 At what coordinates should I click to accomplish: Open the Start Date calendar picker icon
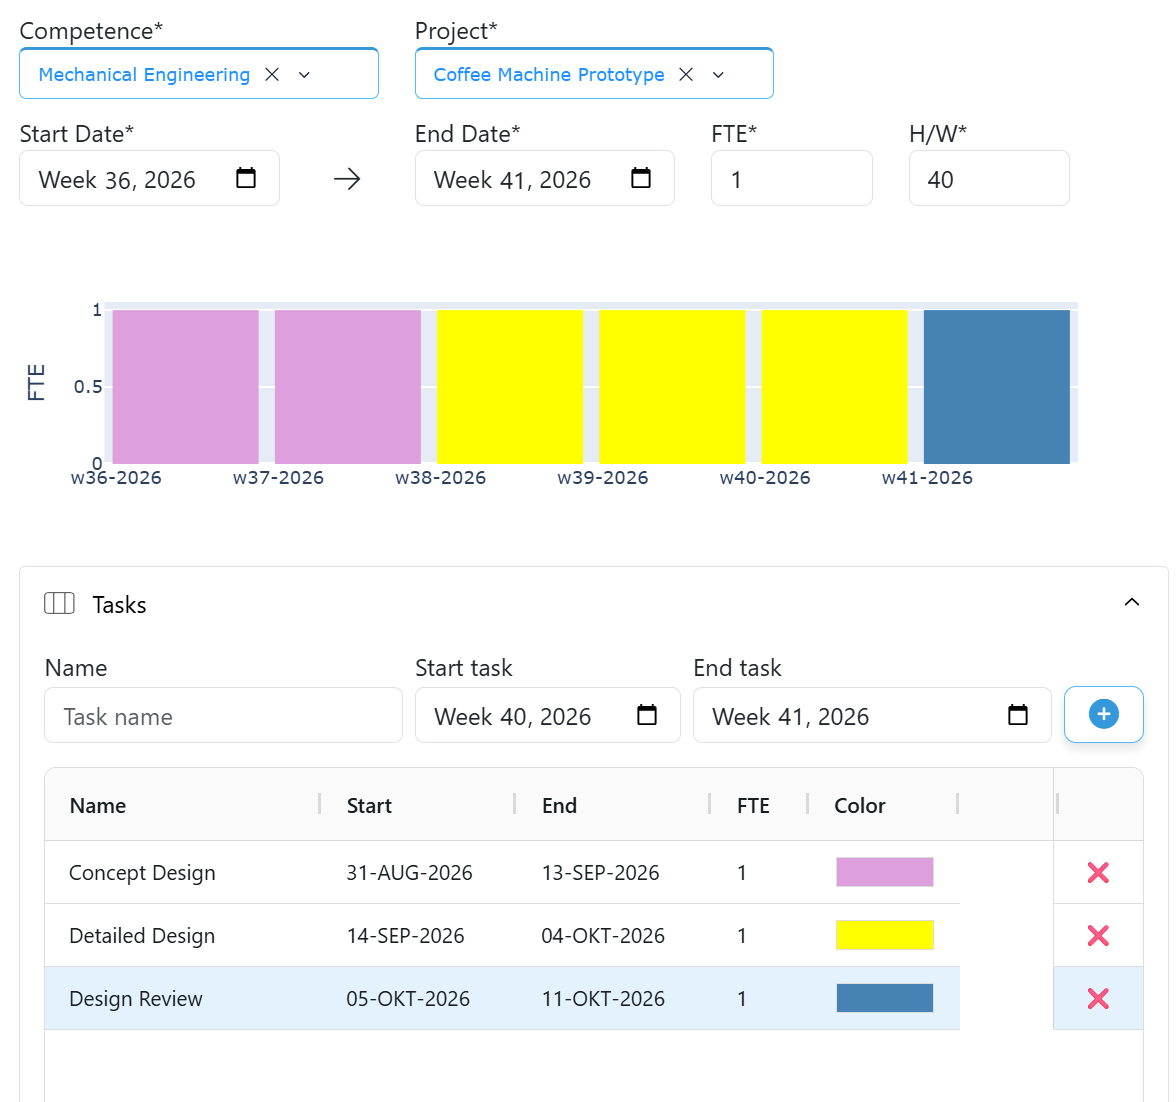(246, 178)
